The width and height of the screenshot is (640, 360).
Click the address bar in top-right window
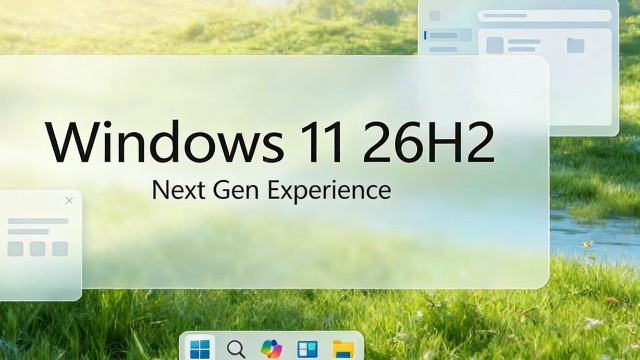tap(545, 16)
